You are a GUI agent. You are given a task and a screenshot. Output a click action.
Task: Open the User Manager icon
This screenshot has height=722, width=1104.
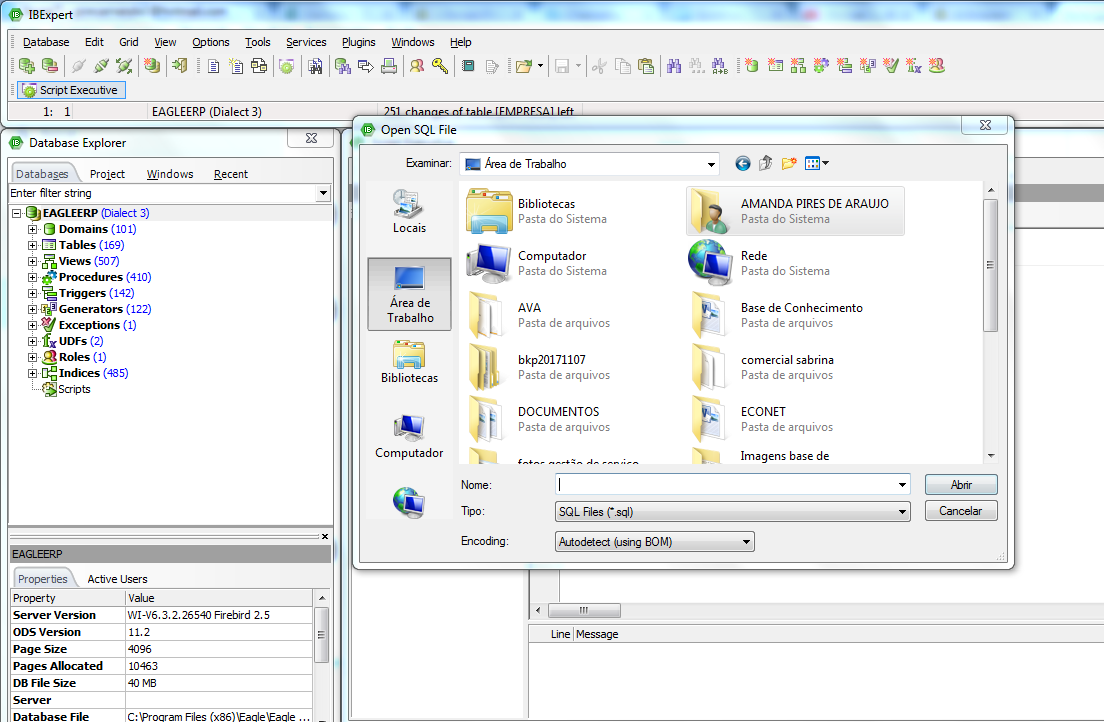[x=417, y=66]
